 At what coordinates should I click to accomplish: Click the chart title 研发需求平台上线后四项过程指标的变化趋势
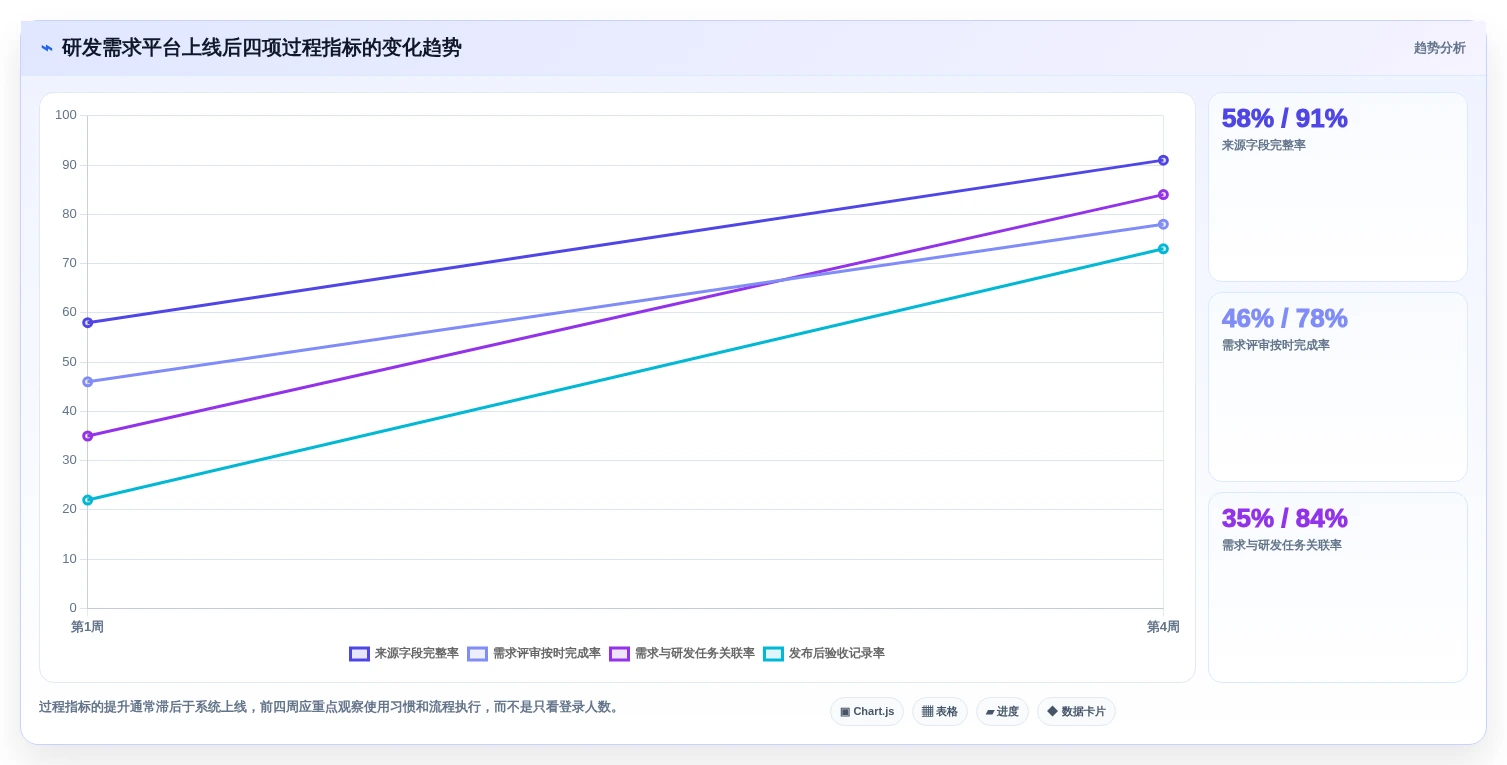pyautogui.click(x=261, y=48)
